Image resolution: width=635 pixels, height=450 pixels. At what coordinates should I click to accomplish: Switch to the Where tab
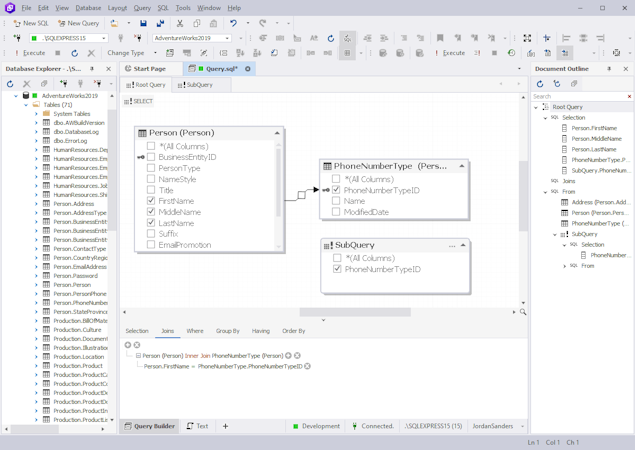coord(194,331)
